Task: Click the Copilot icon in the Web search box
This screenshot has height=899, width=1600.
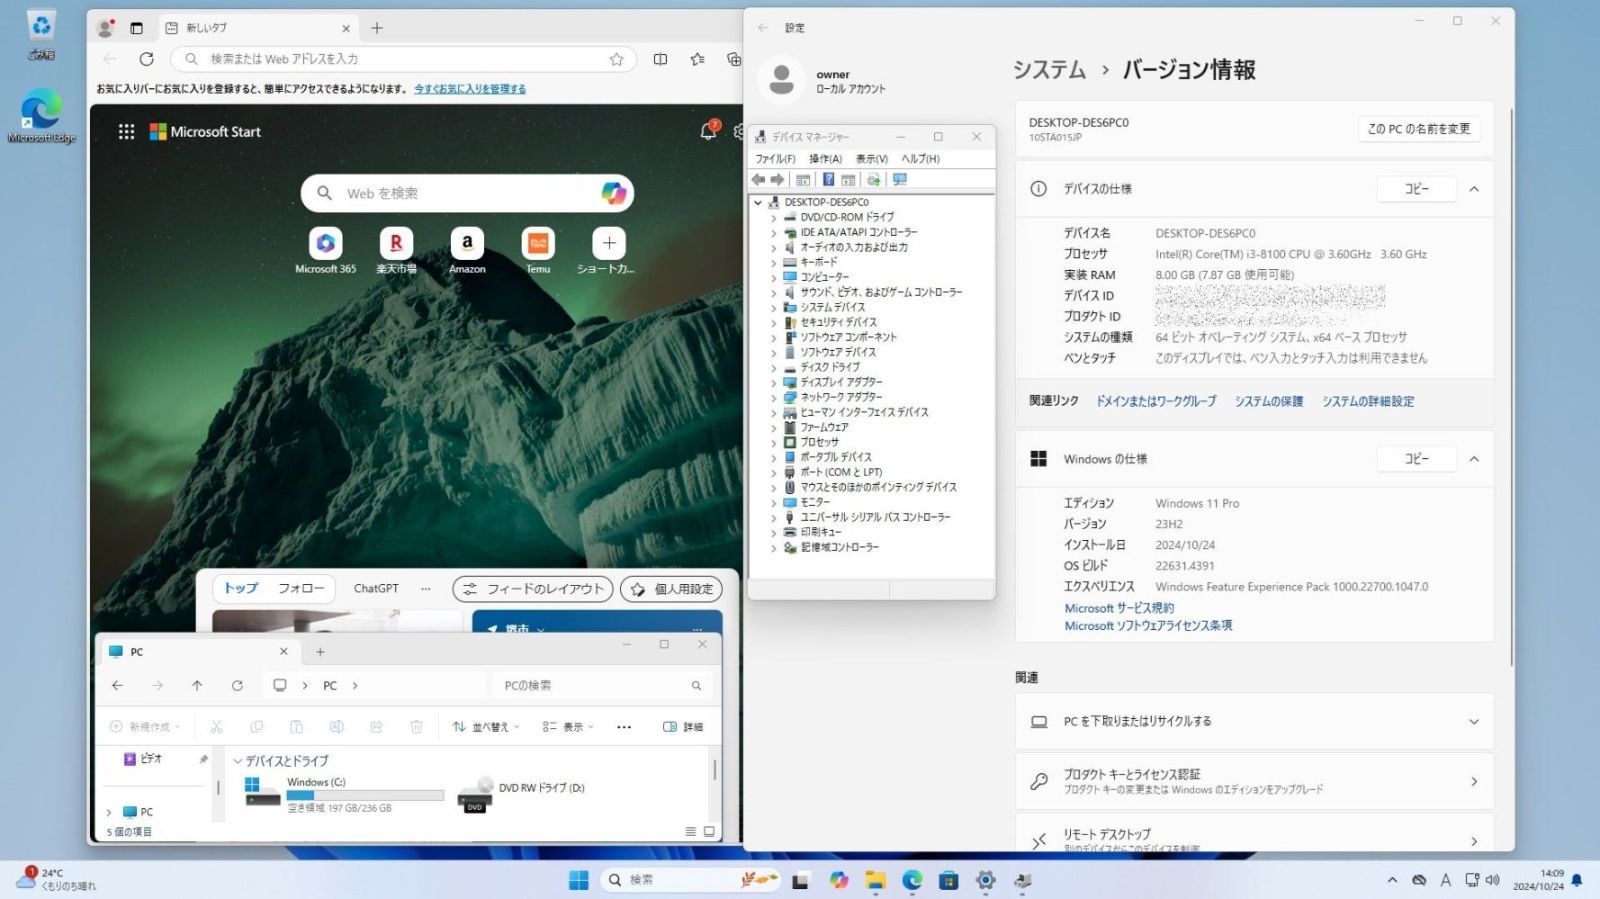Action: click(614, 193)
